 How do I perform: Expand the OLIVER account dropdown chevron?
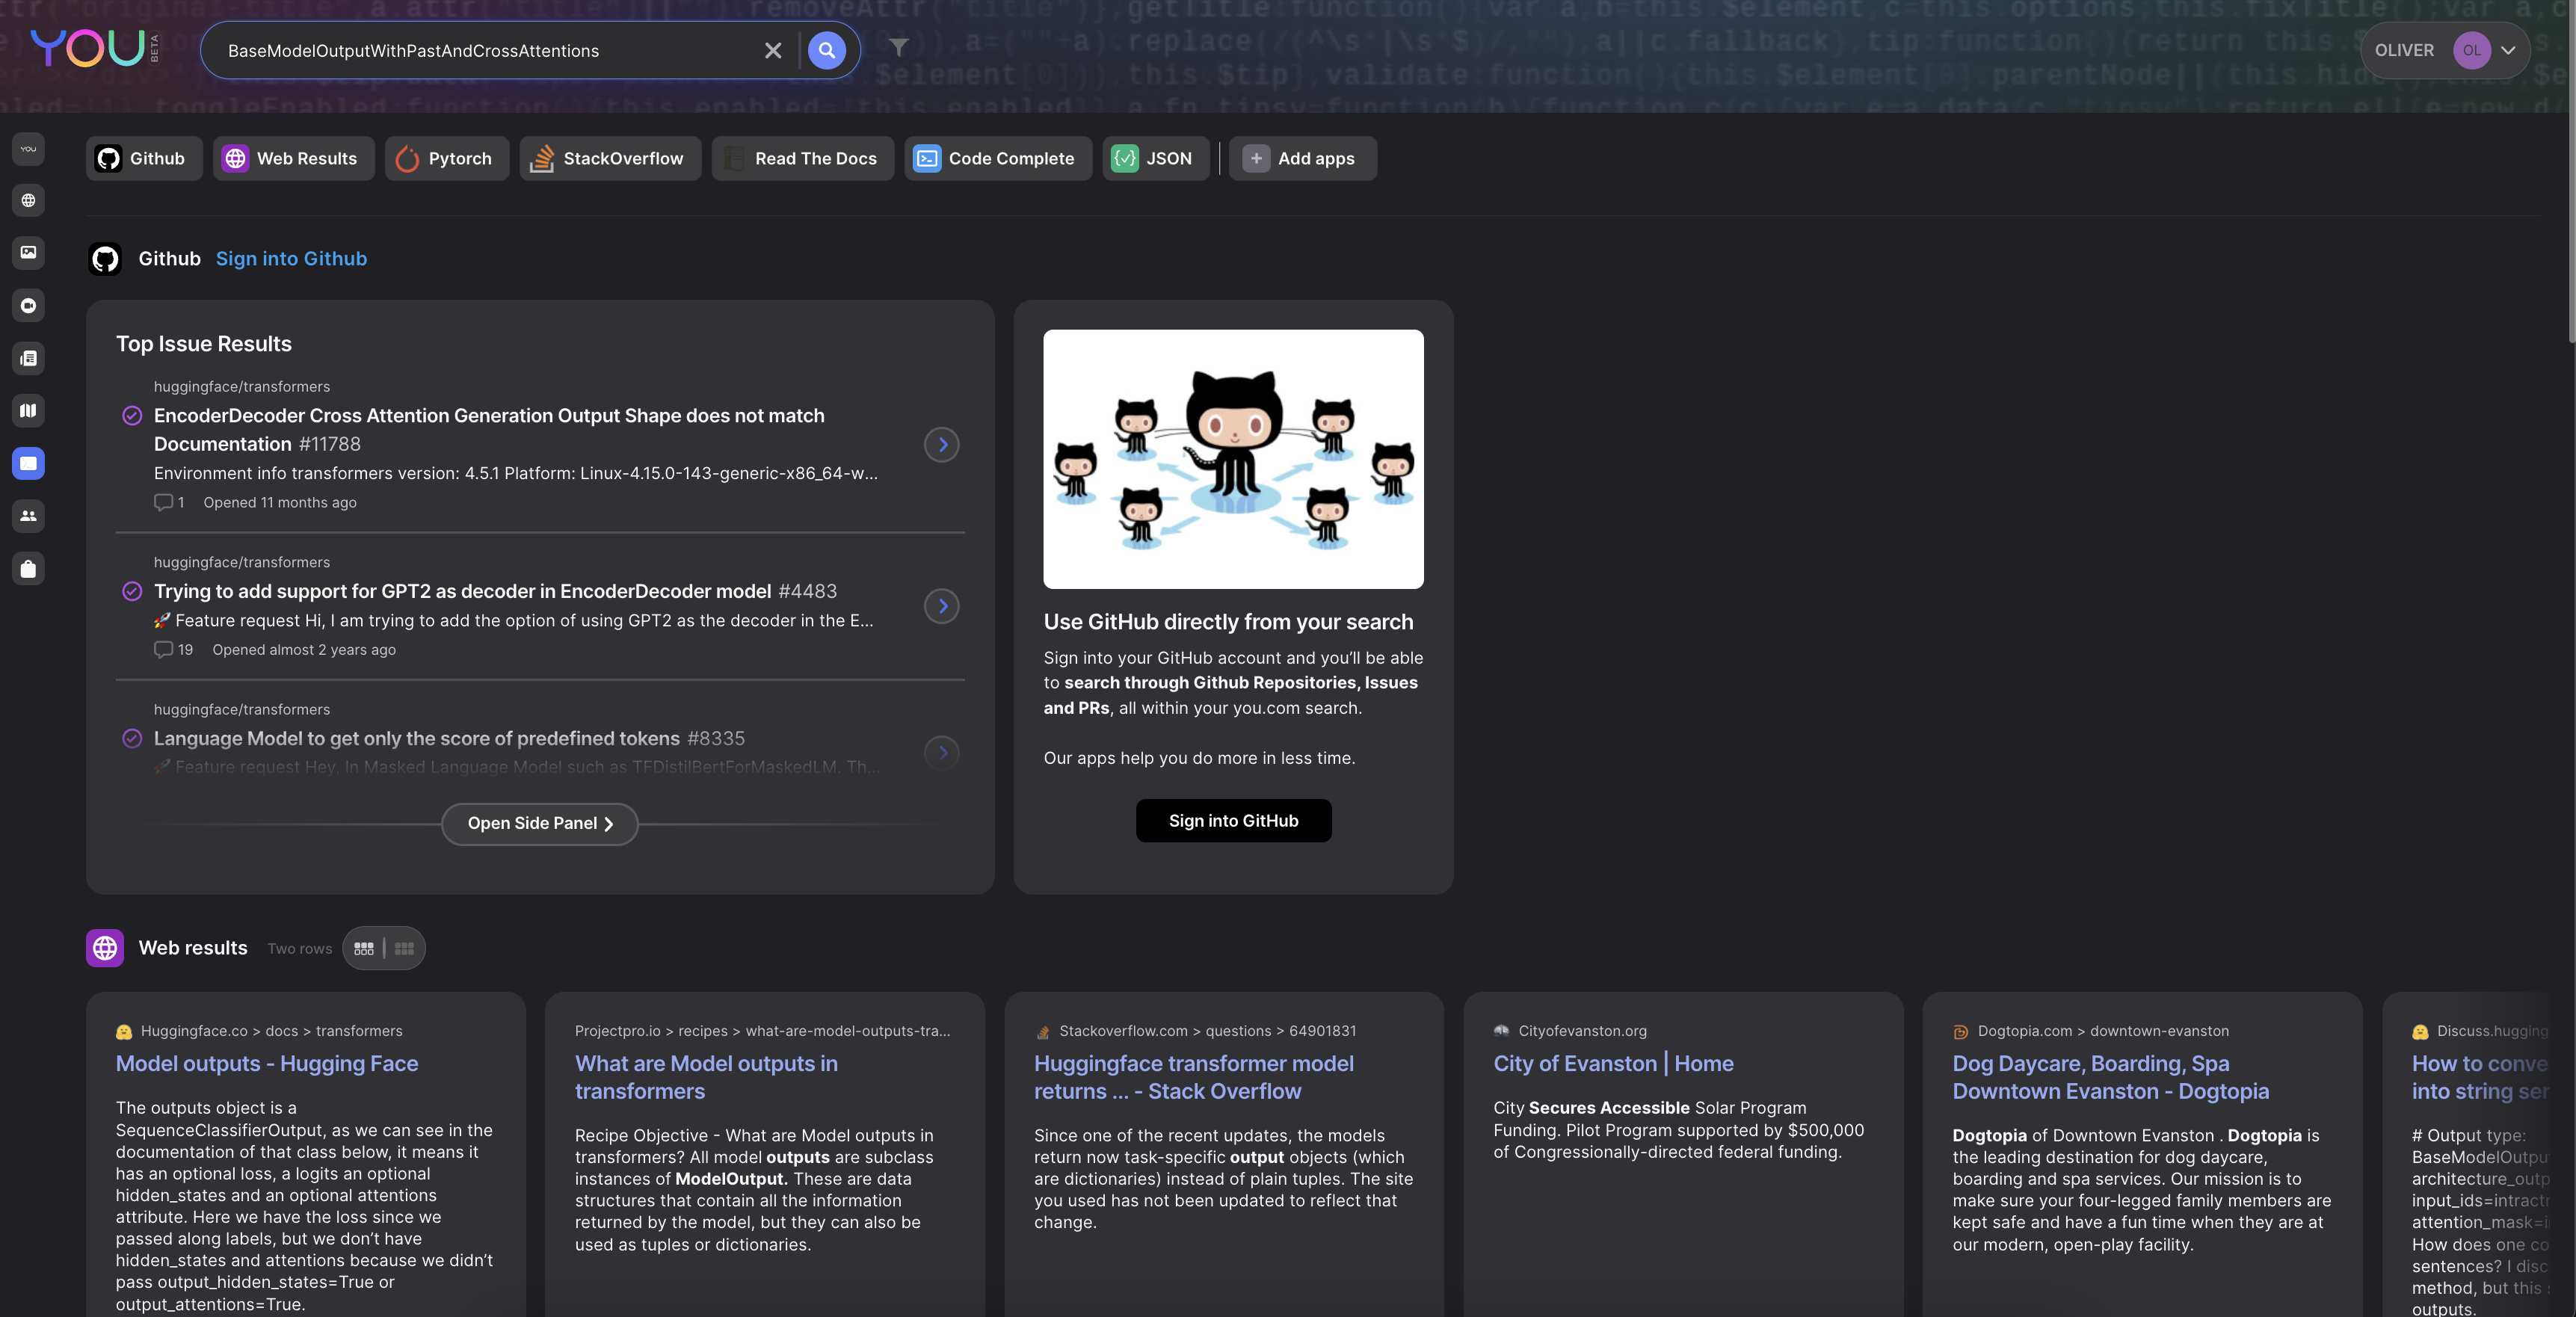(2508, 50)
